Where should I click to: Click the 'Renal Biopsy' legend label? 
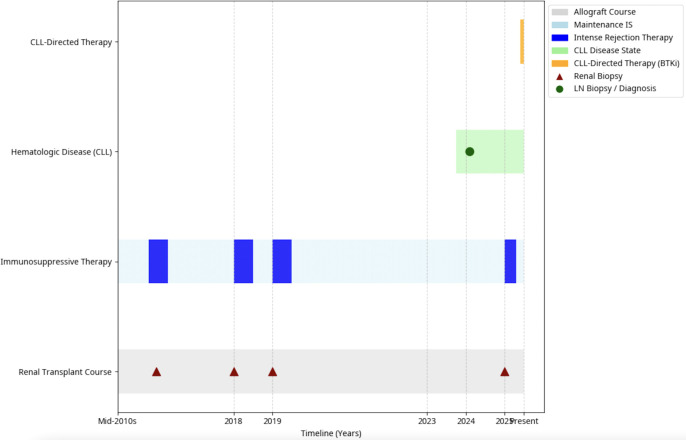(598, 76)
